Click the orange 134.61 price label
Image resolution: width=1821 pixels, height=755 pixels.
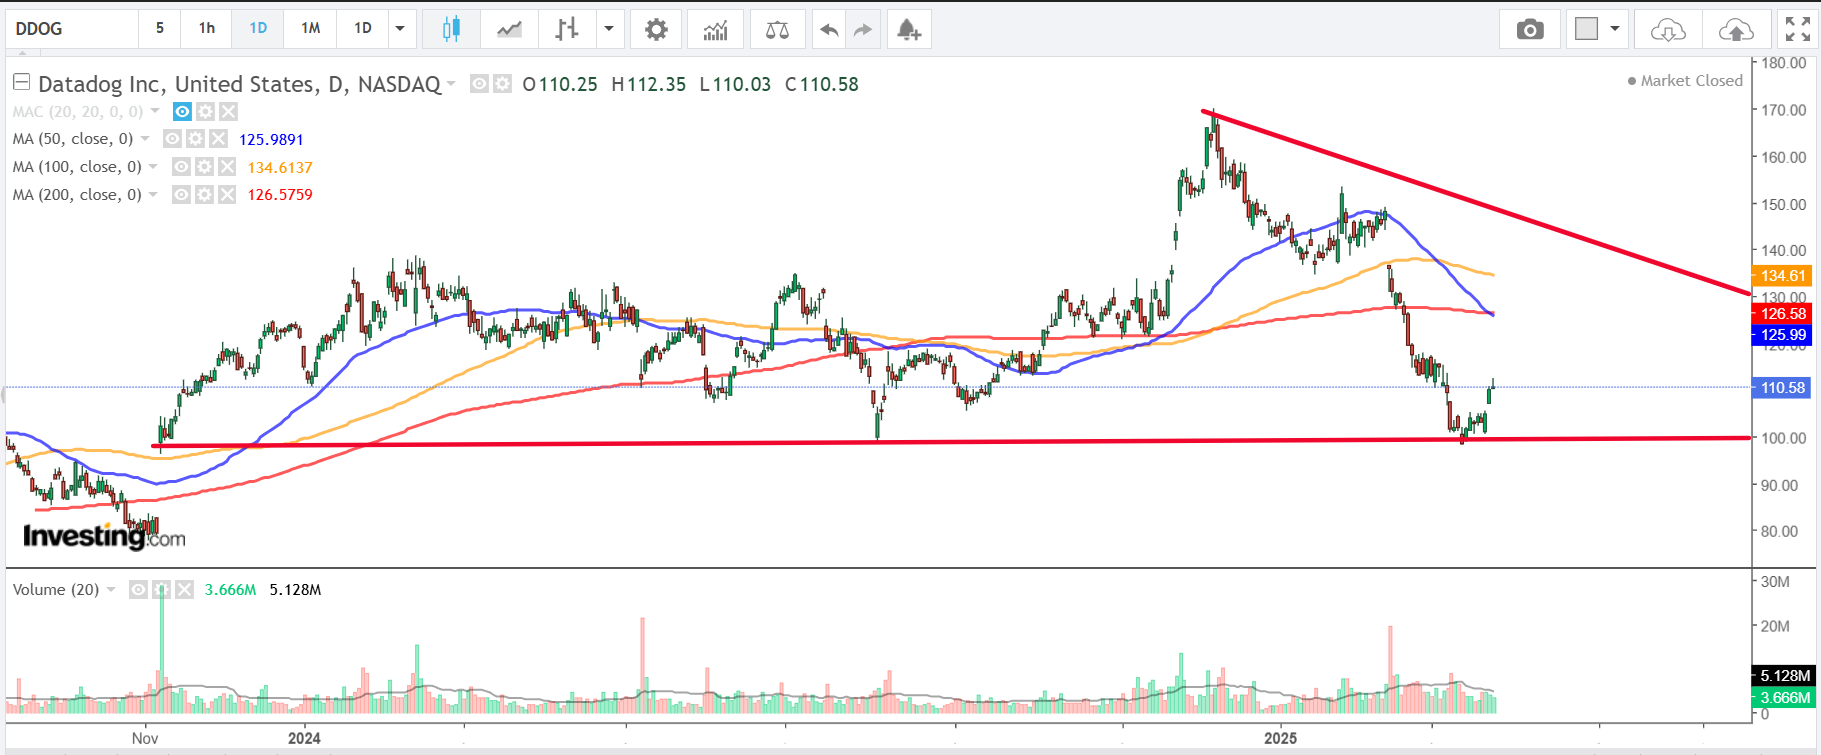click(1782, 276)
